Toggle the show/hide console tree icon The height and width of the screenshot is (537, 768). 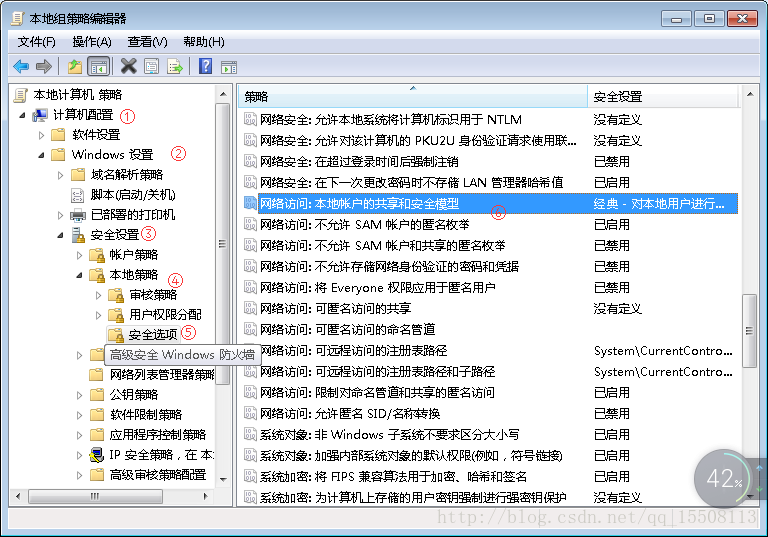tap(98, 66)
